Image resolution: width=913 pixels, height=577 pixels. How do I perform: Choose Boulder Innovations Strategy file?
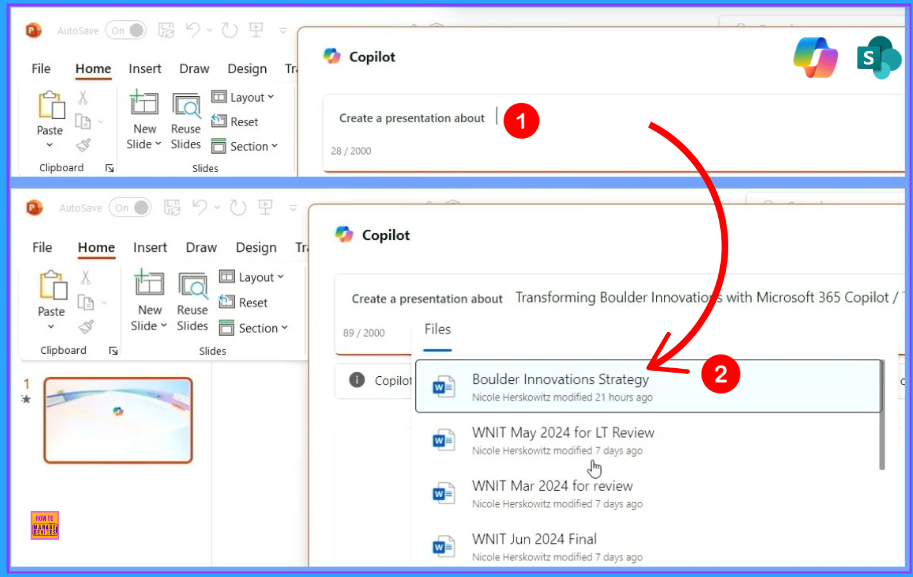649,387
